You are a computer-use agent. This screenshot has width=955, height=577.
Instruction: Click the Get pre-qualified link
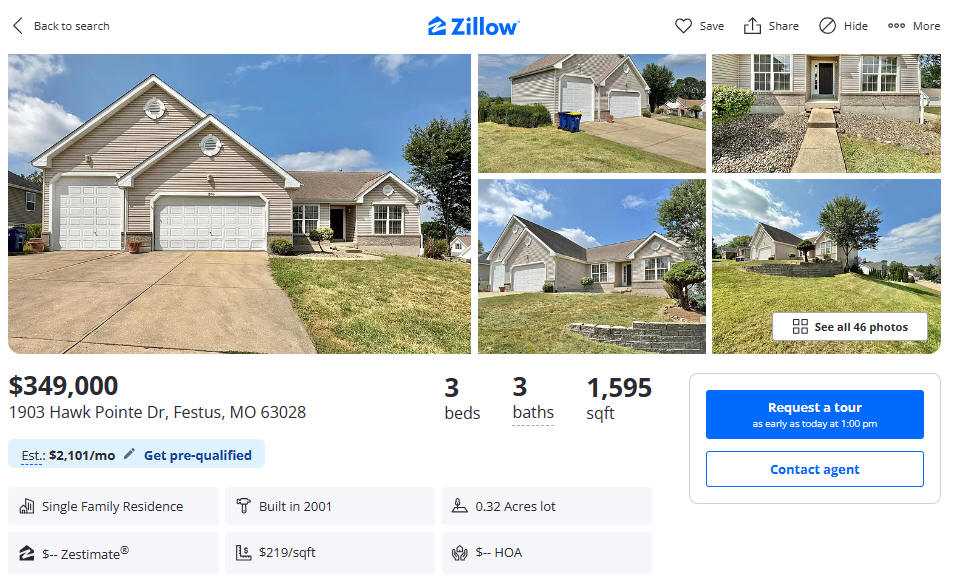click(197, 455)
